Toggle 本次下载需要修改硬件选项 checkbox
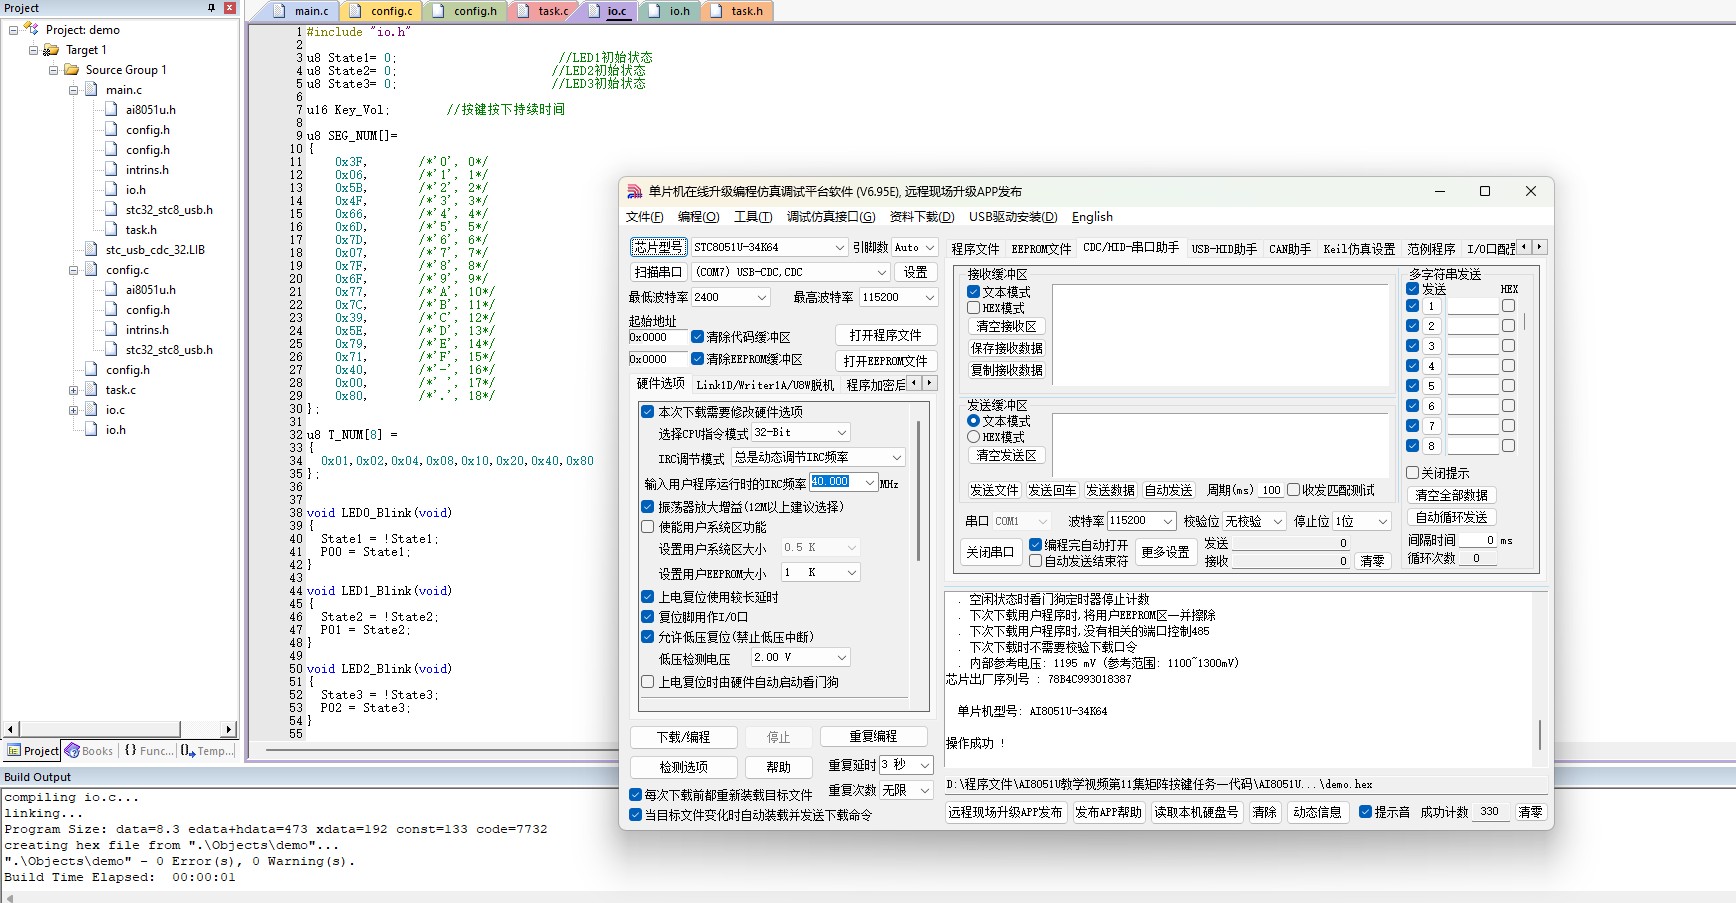 click(648, 411)
